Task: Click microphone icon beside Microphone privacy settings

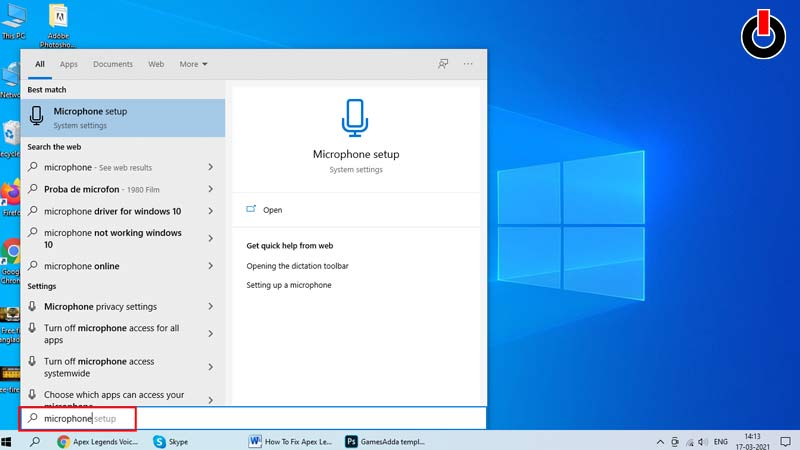Action: (32, 306)
